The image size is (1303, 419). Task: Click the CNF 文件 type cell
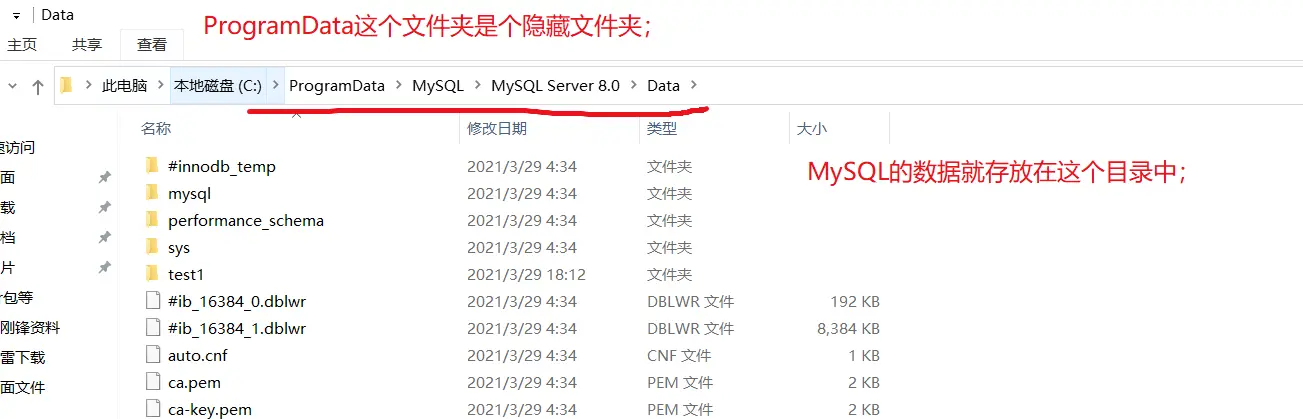click(x=679, y=355)
